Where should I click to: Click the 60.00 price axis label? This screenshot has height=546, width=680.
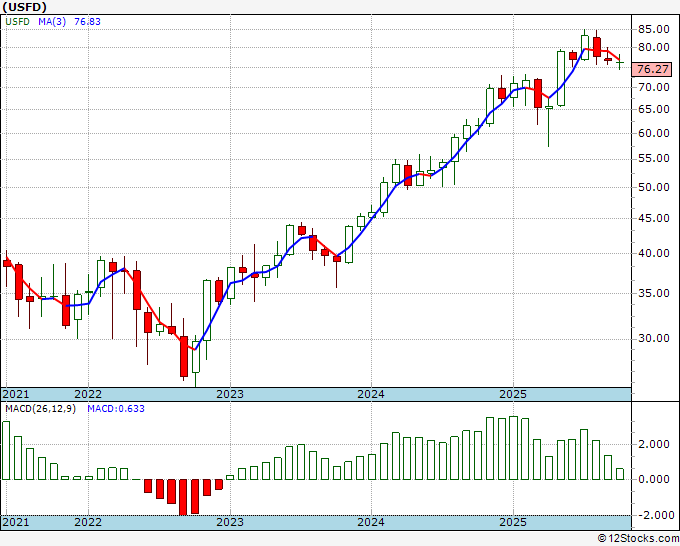point(654,133)
